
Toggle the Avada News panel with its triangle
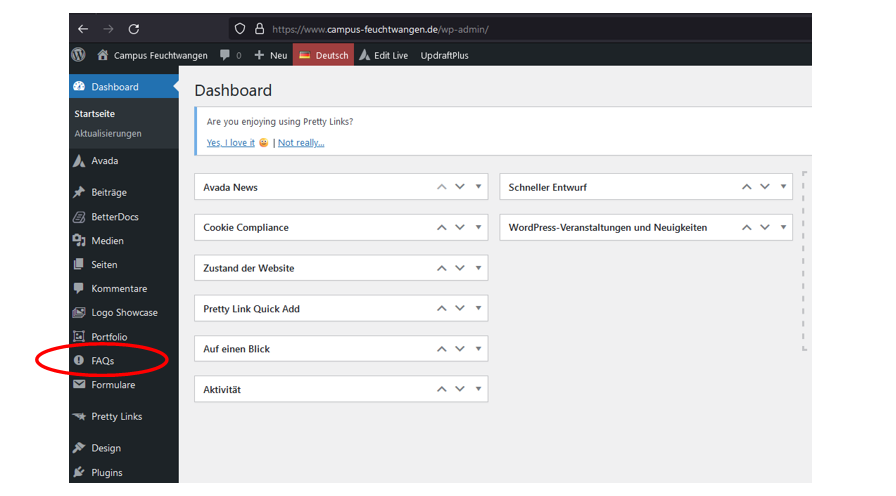478,187
